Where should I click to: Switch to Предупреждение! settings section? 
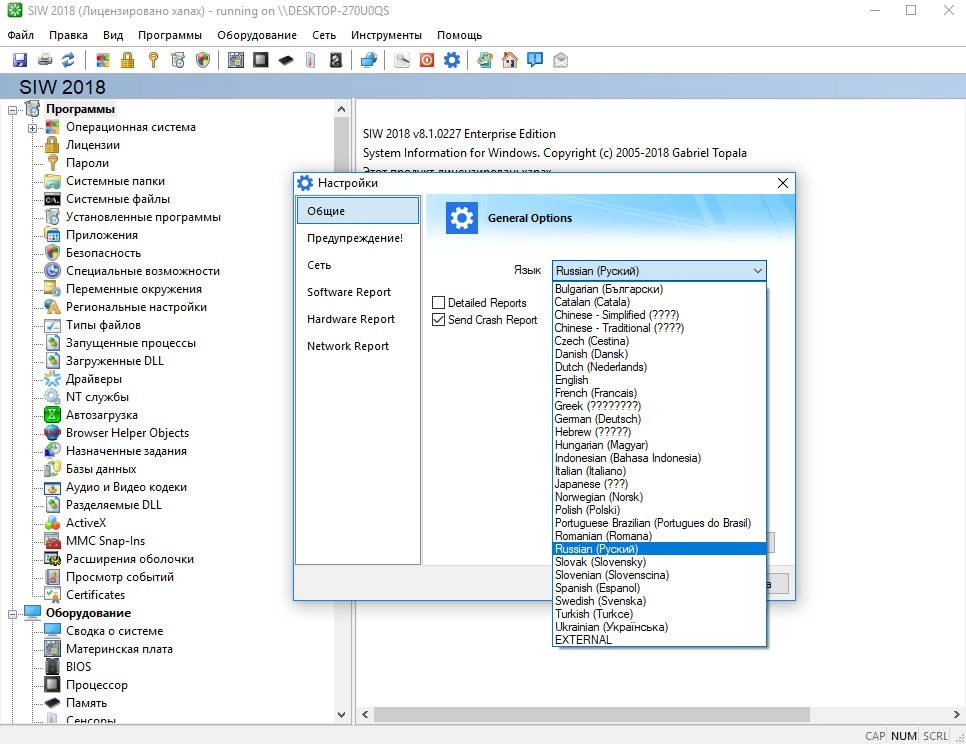coord(358,238)
